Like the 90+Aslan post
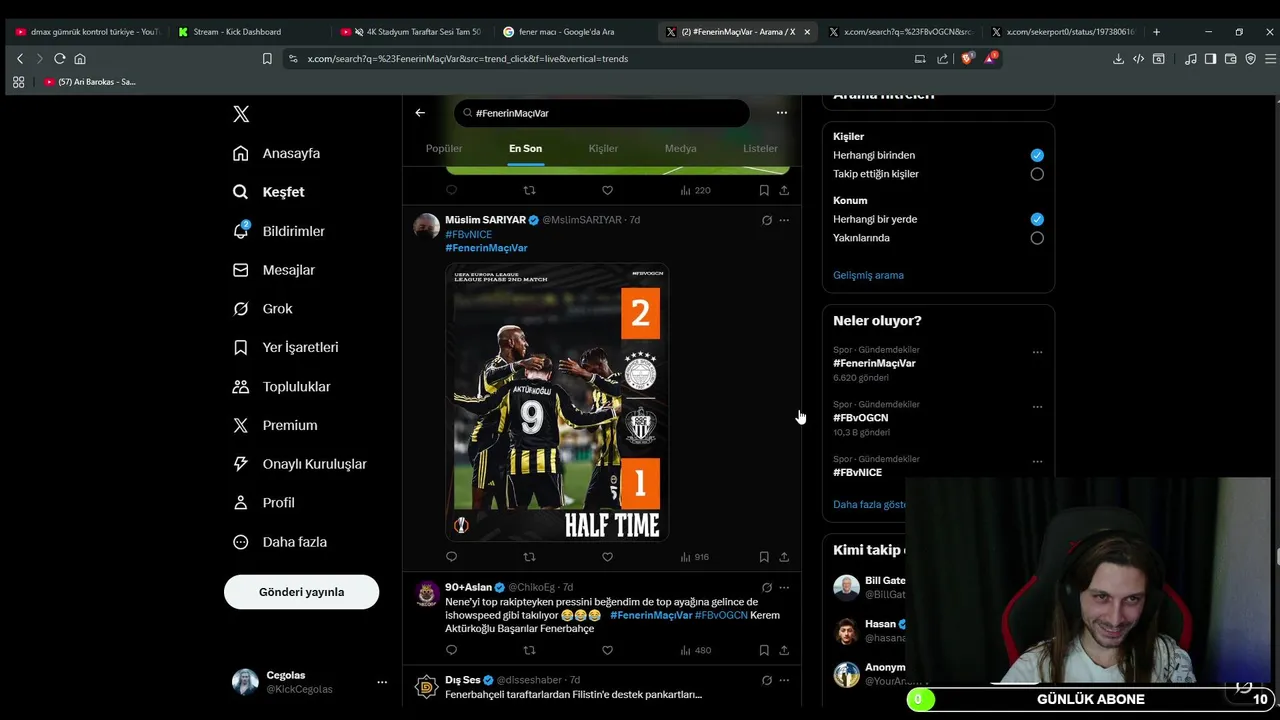Image resolution: width=1280 pixels, height=720 pixels. pyautogui.click(x=607, y=650)
